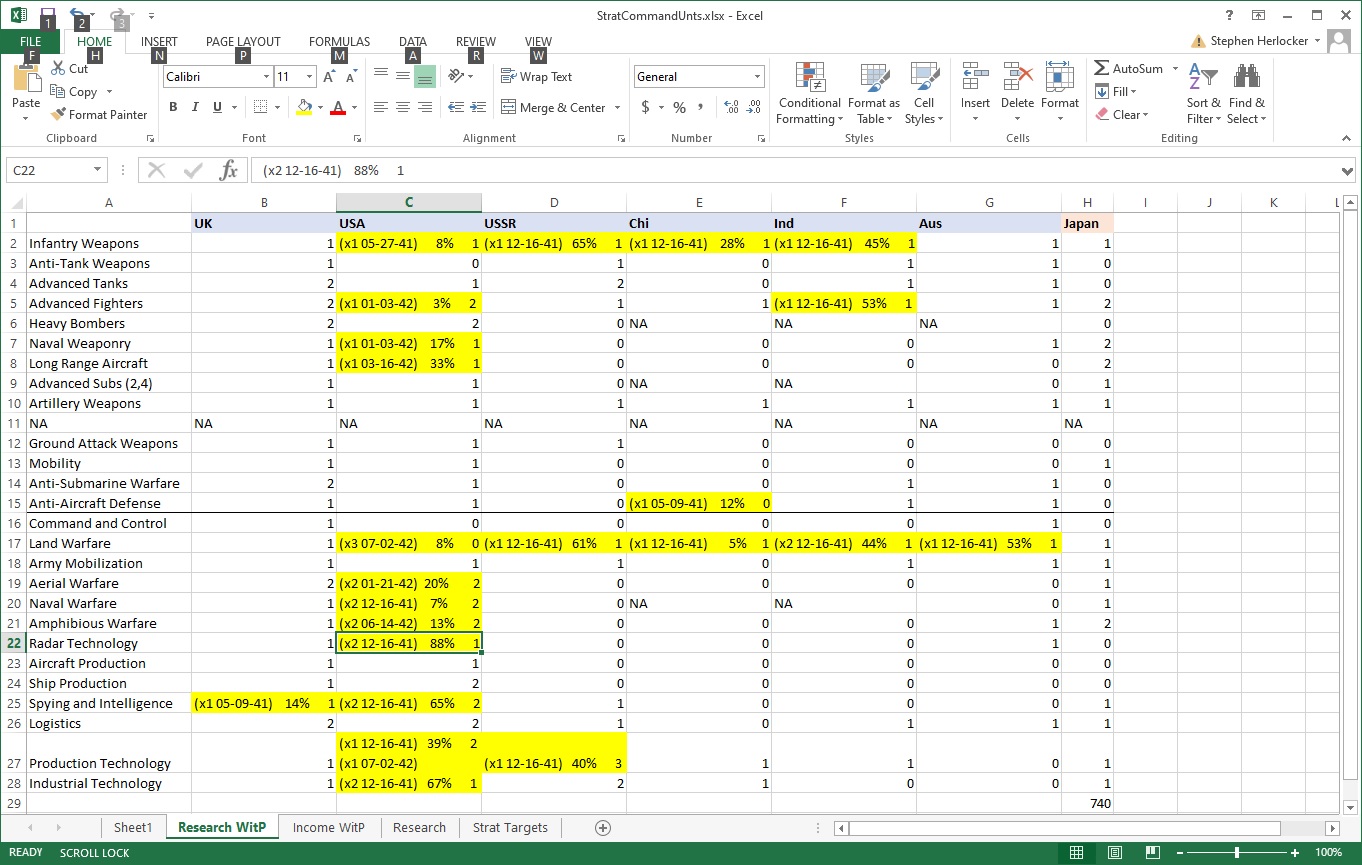Set vertical alignment to bottom align
This screenshot has height=865, width=1362.
pos(424,76)
